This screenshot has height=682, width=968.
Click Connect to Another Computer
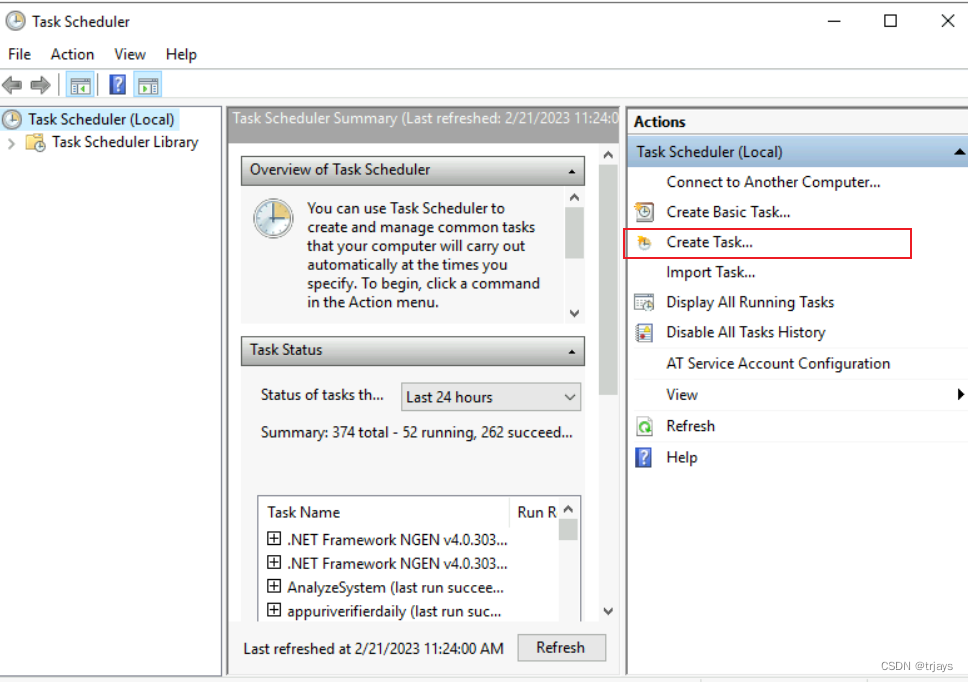pyautogui.click(x=773, y=182)
